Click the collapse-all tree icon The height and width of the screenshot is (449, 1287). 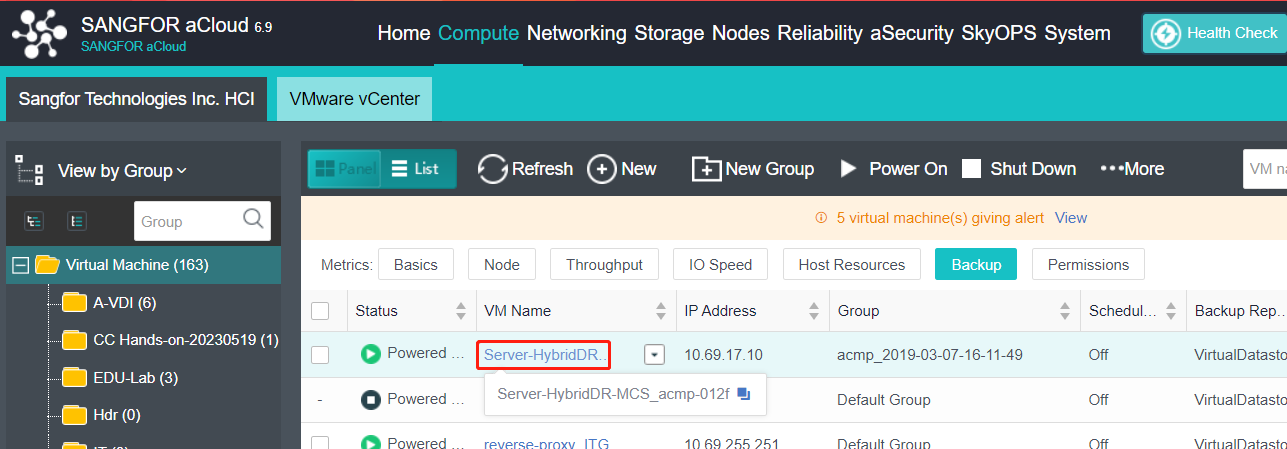tap(77, 221)
